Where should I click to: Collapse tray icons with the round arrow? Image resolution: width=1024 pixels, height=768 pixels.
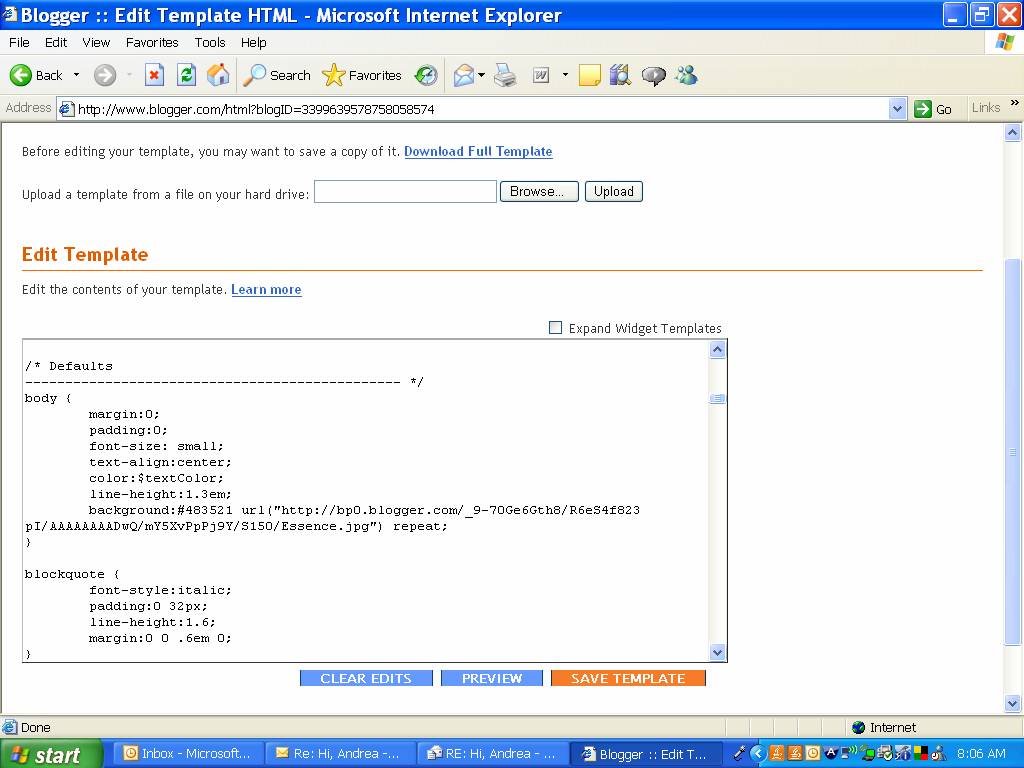pos(758,753)
